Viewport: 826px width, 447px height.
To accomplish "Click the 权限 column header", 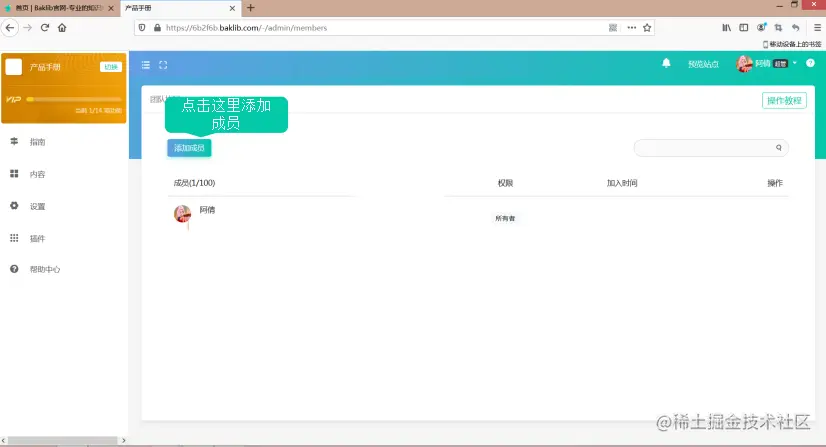I will coord(505,183).
